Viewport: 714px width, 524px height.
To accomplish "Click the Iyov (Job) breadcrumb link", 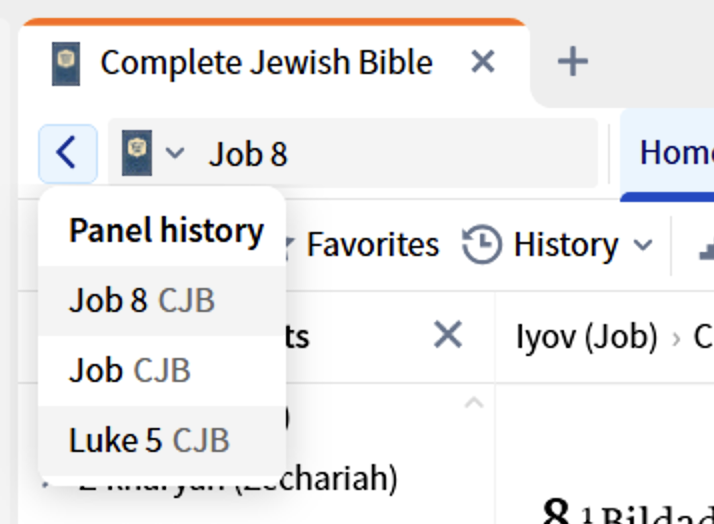I will 586,337.
